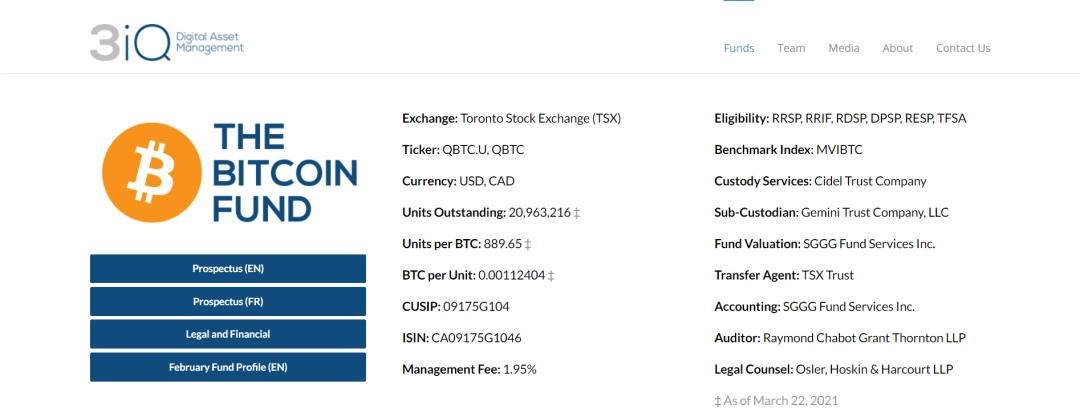Click Auditor Raymond Chabot Grant Thornton

click(x=840, y=338)
